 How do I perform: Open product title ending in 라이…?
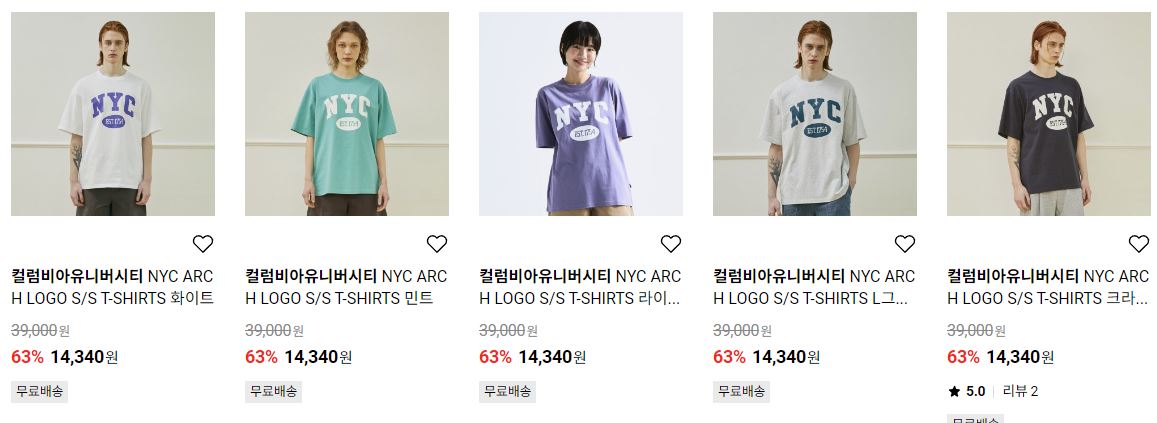[581, 287]
